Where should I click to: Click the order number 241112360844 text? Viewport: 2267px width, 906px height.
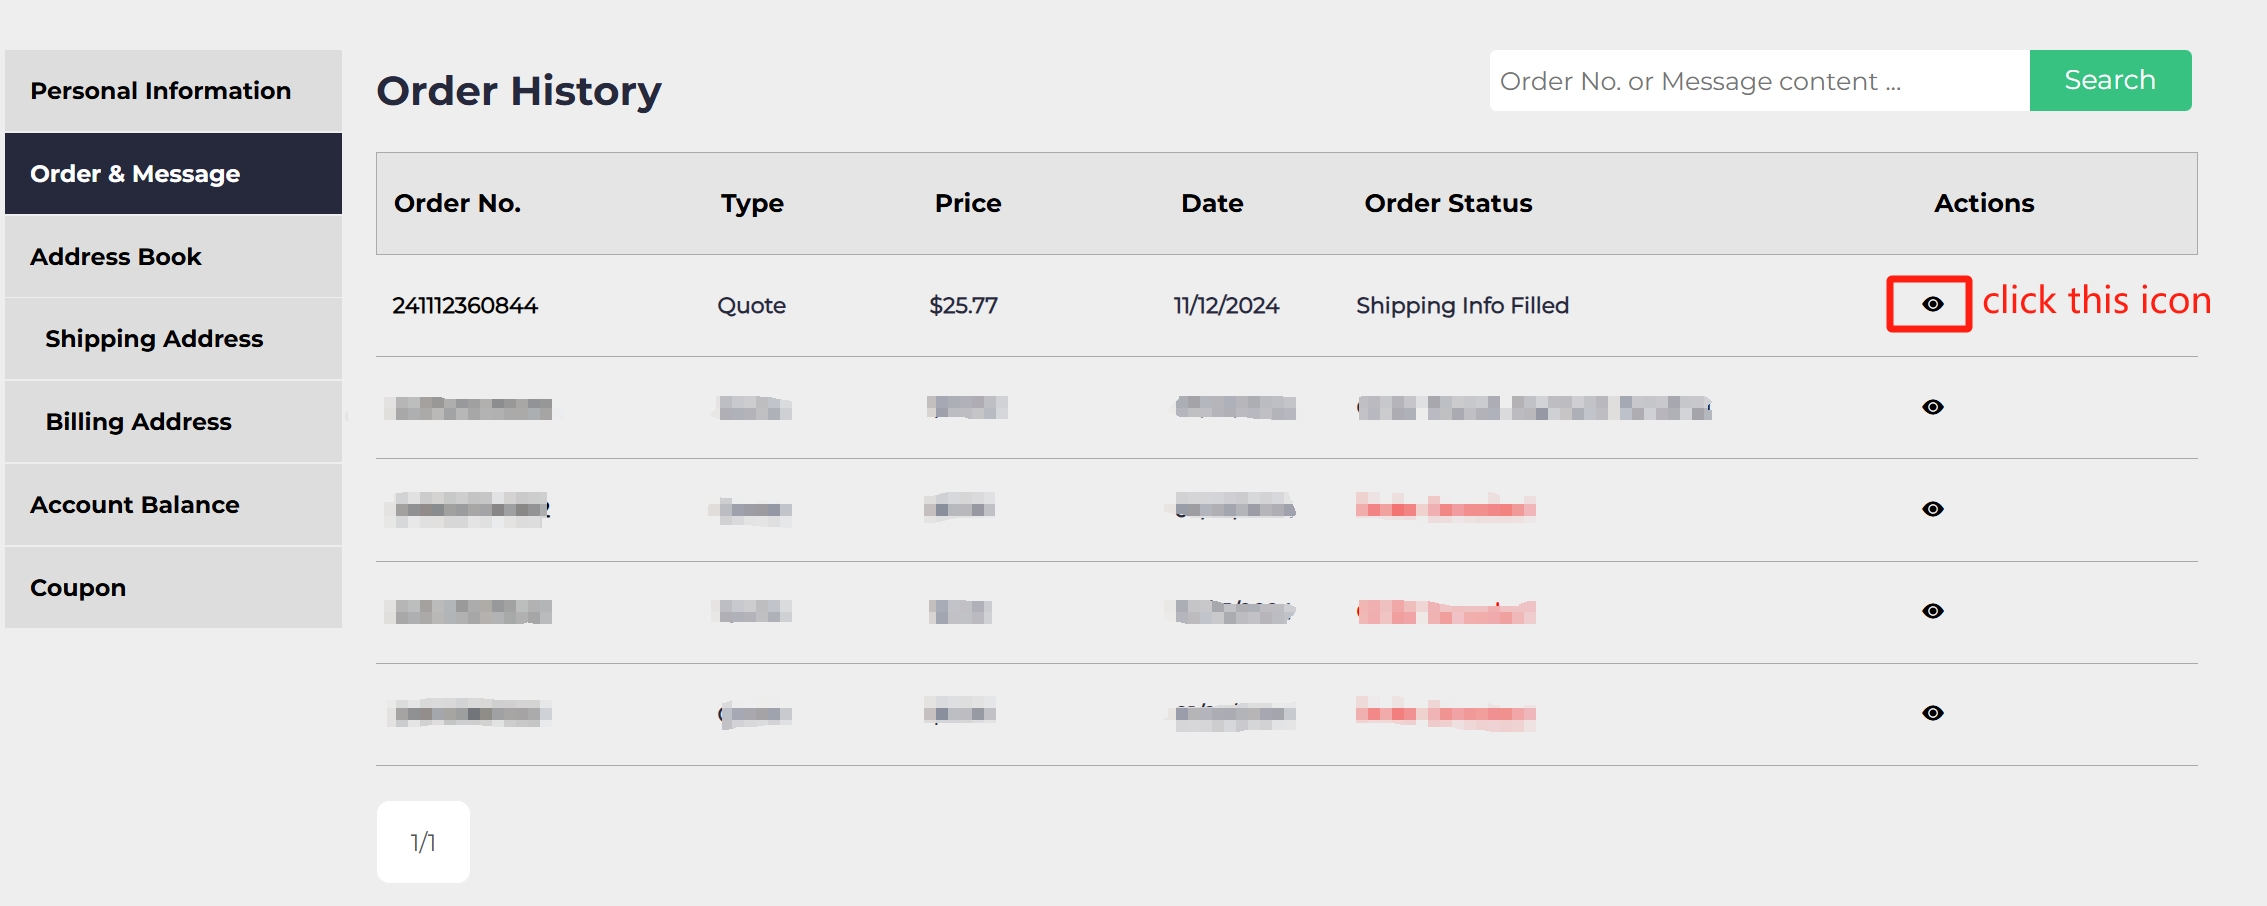465,306
